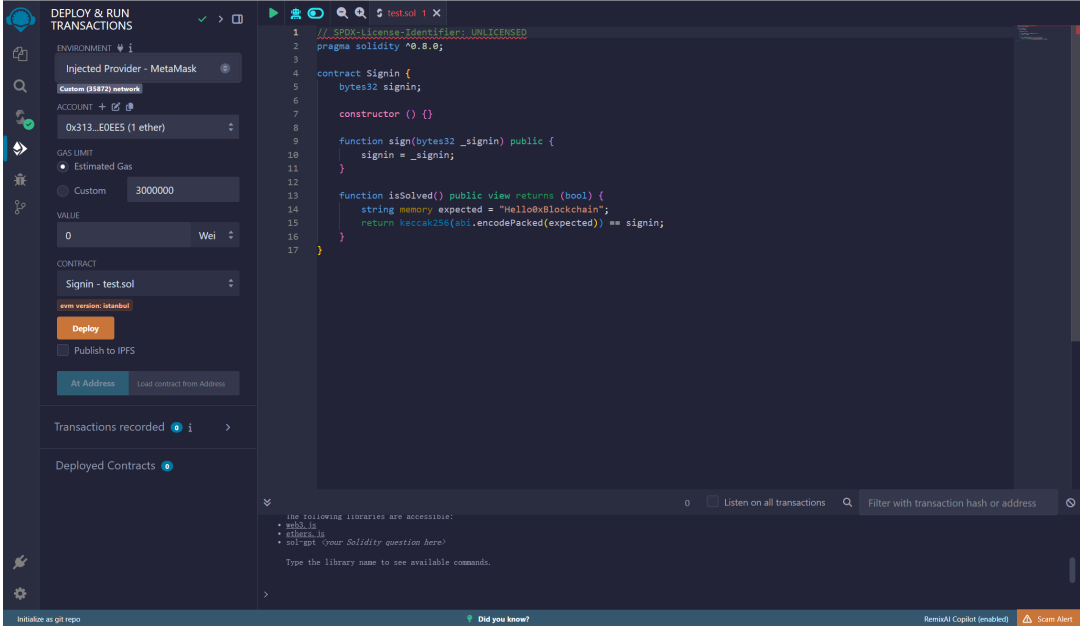Viewport: 1080px width, 627px height.
Task: Open the Solidity Compiler sidebar icon
Action: click(22, 118)
